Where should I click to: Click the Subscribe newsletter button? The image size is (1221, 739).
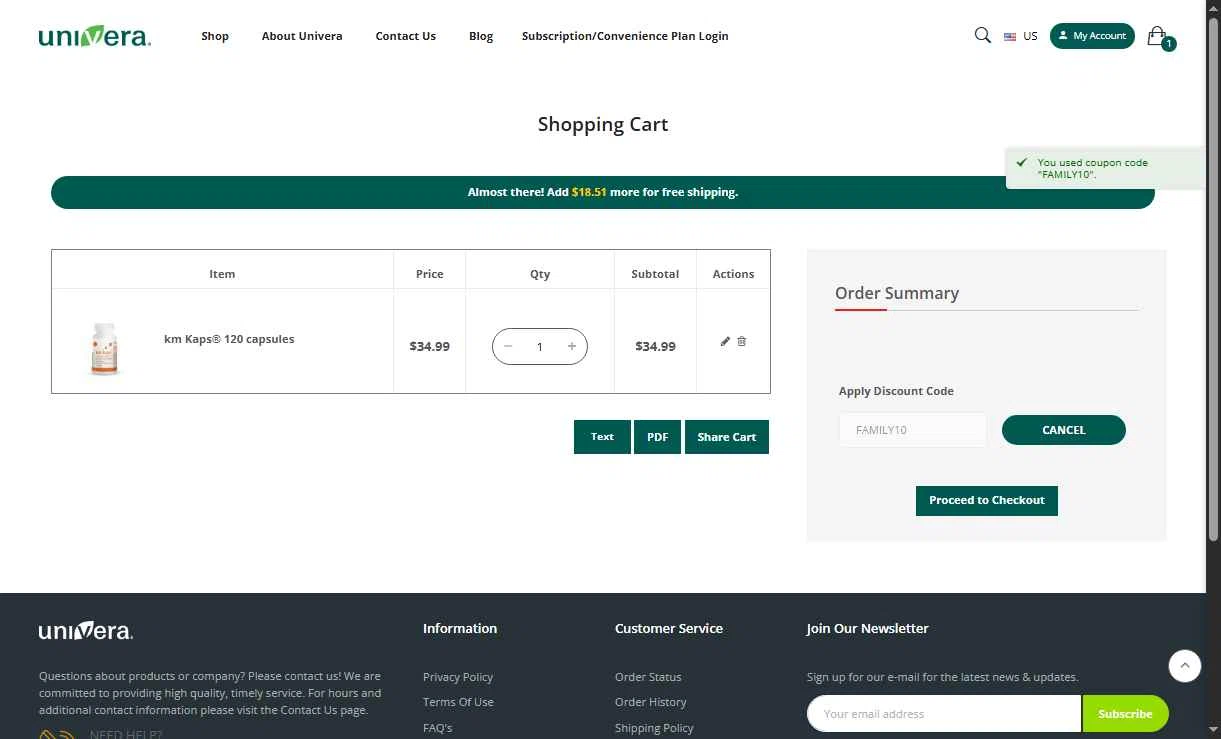click(x=1125, y=714)
